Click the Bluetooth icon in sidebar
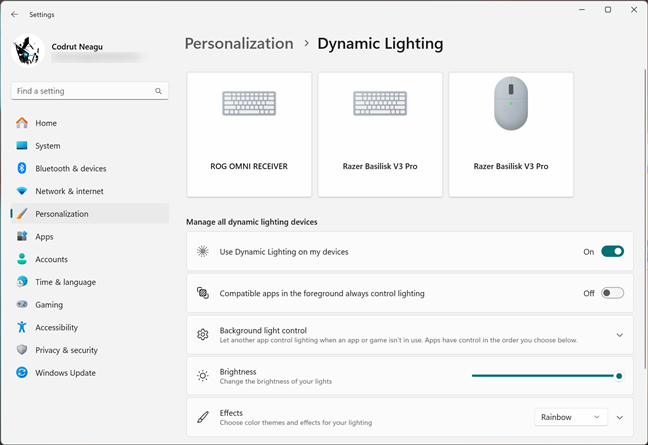Viewport: 648px width, 445px height. point(22,168)
